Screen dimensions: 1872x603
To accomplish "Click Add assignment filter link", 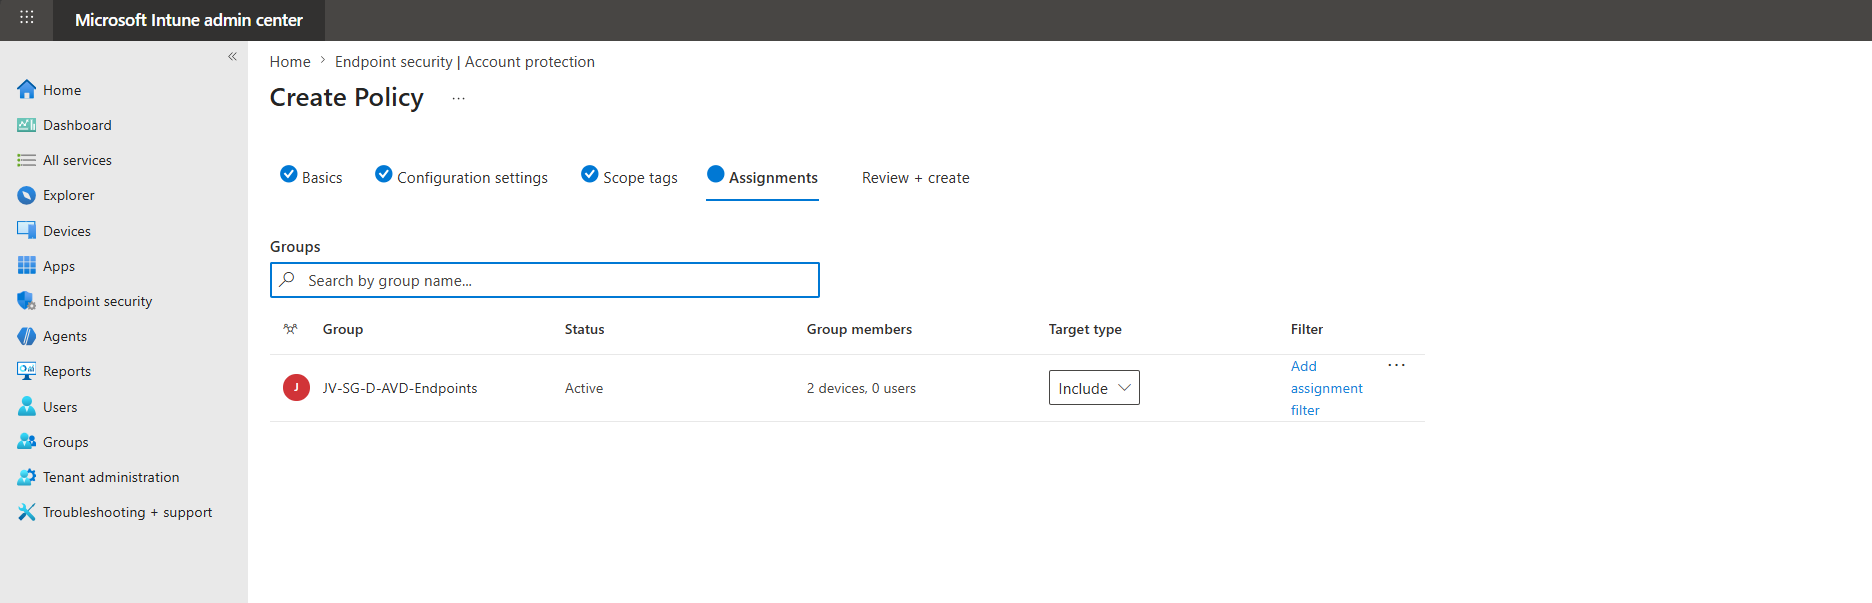I will pos(1326,388).
